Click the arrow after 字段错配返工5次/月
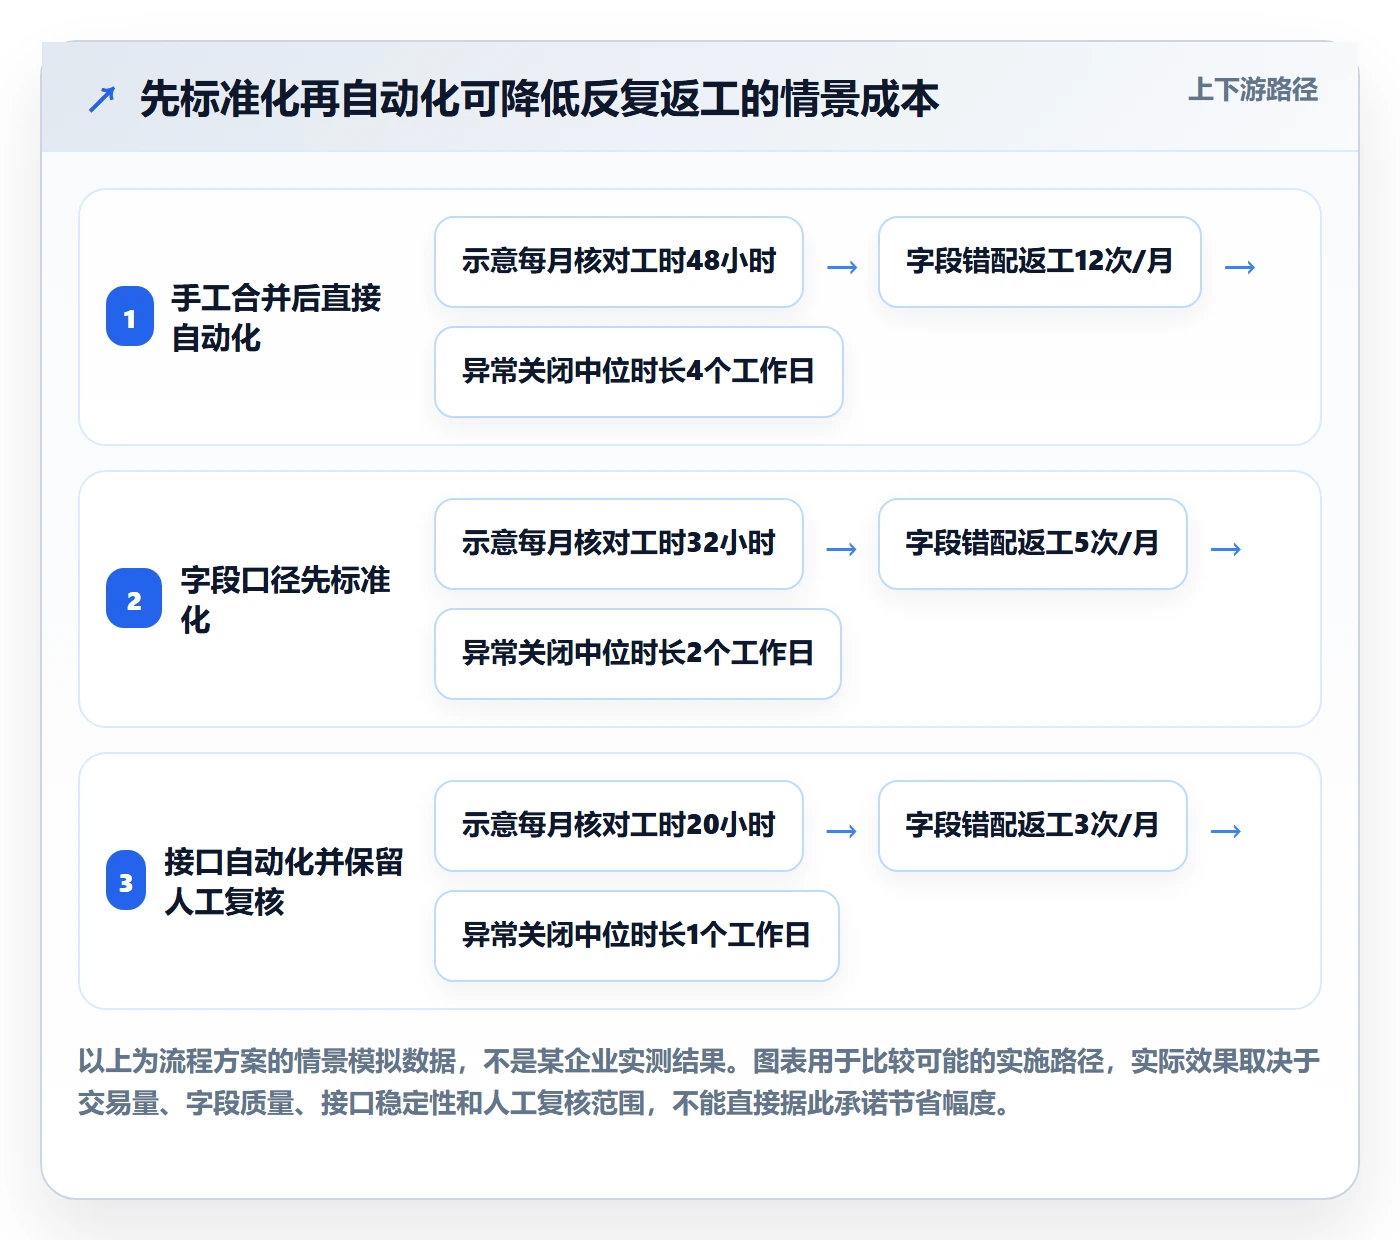1400x1240 pixels. point(1226,549)
